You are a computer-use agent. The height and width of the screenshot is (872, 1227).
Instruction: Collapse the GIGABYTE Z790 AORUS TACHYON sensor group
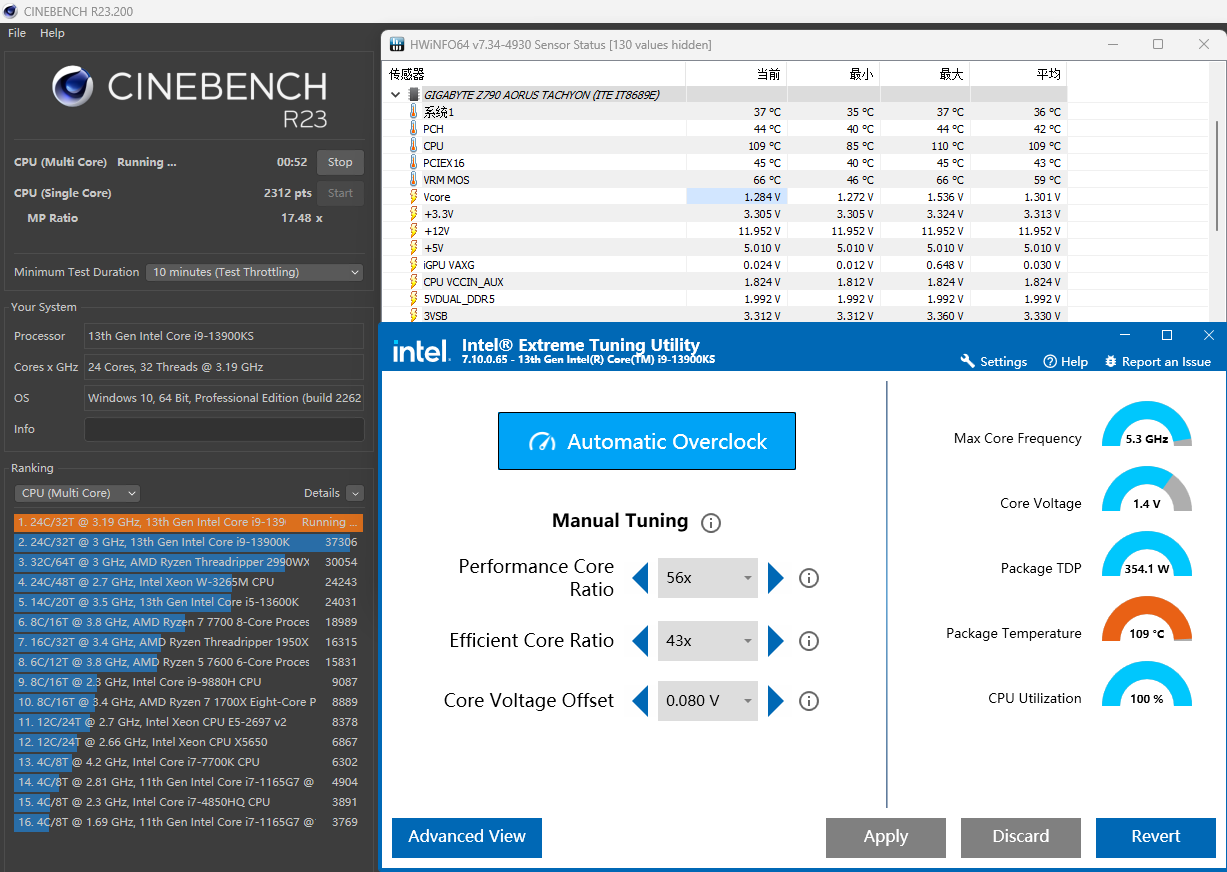[396, 95]
